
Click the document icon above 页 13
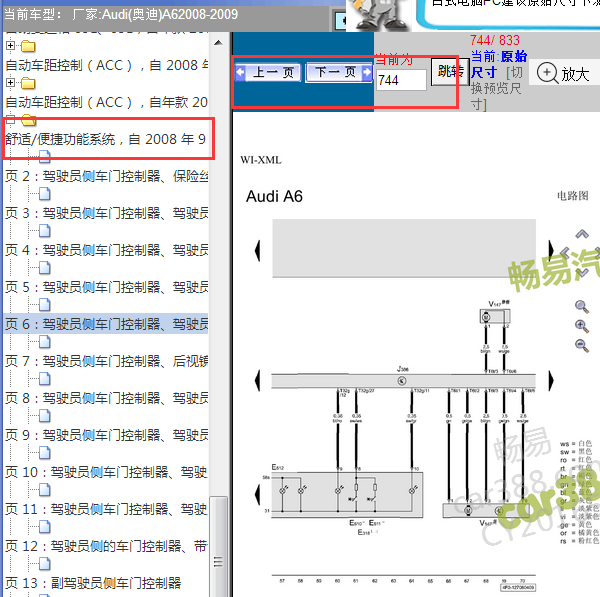tap(45, 564)
